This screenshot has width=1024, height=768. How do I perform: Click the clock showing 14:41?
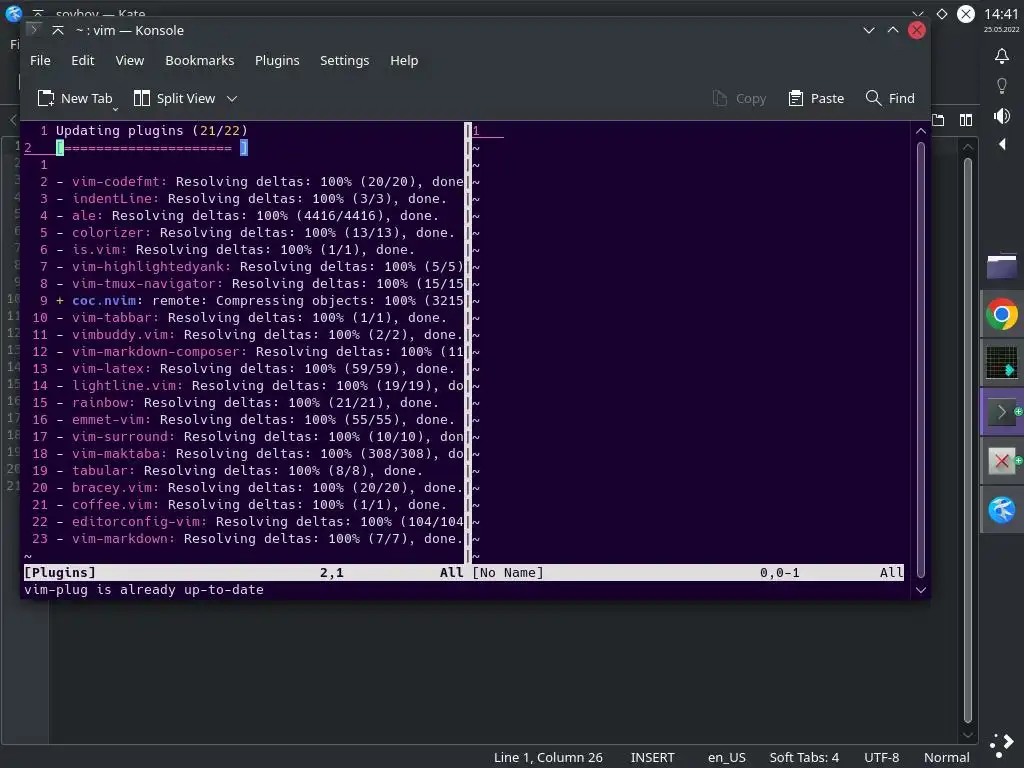(1001, 14)
